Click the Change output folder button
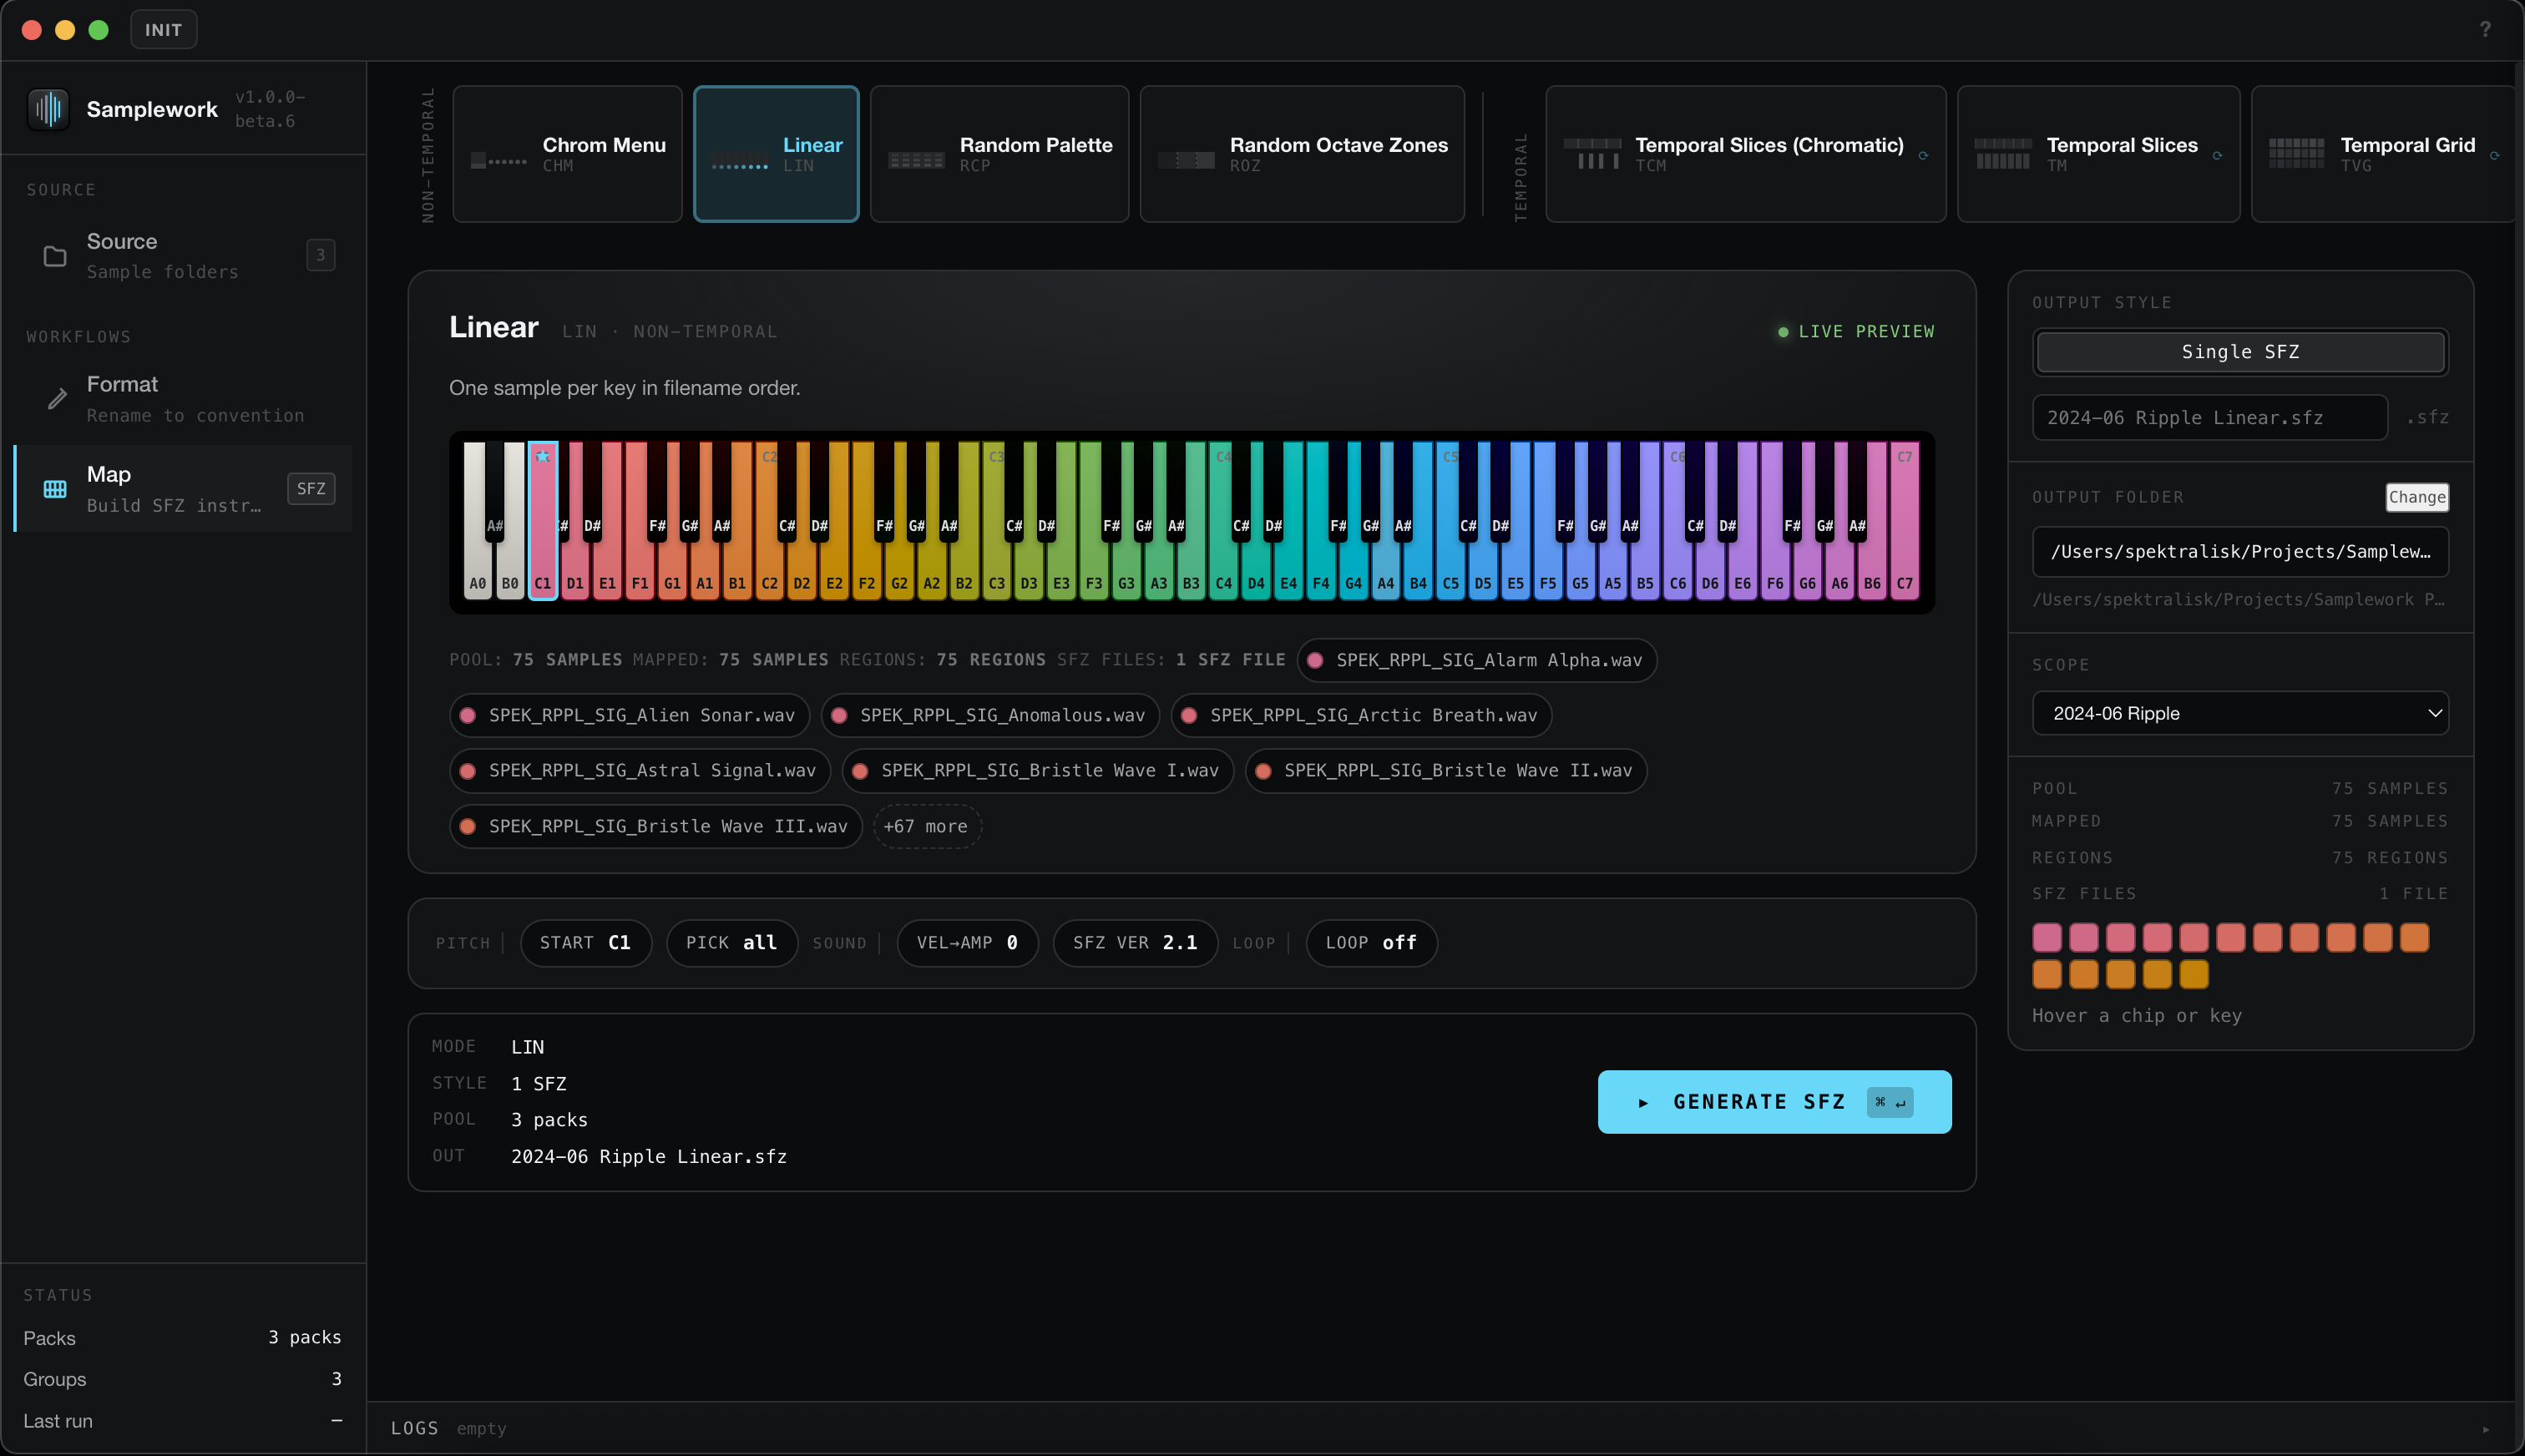This screenshot has width=2525, height=1456. (x=2417, y=497)
